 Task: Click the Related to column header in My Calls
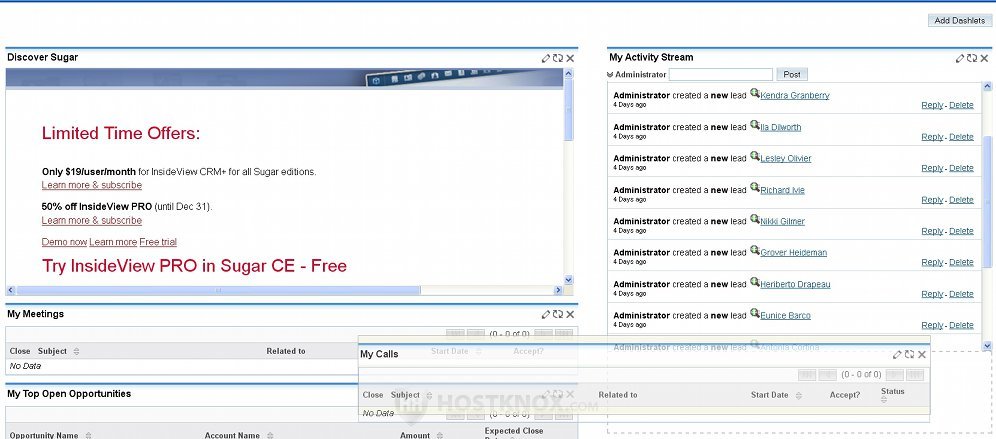click(617, 395)
